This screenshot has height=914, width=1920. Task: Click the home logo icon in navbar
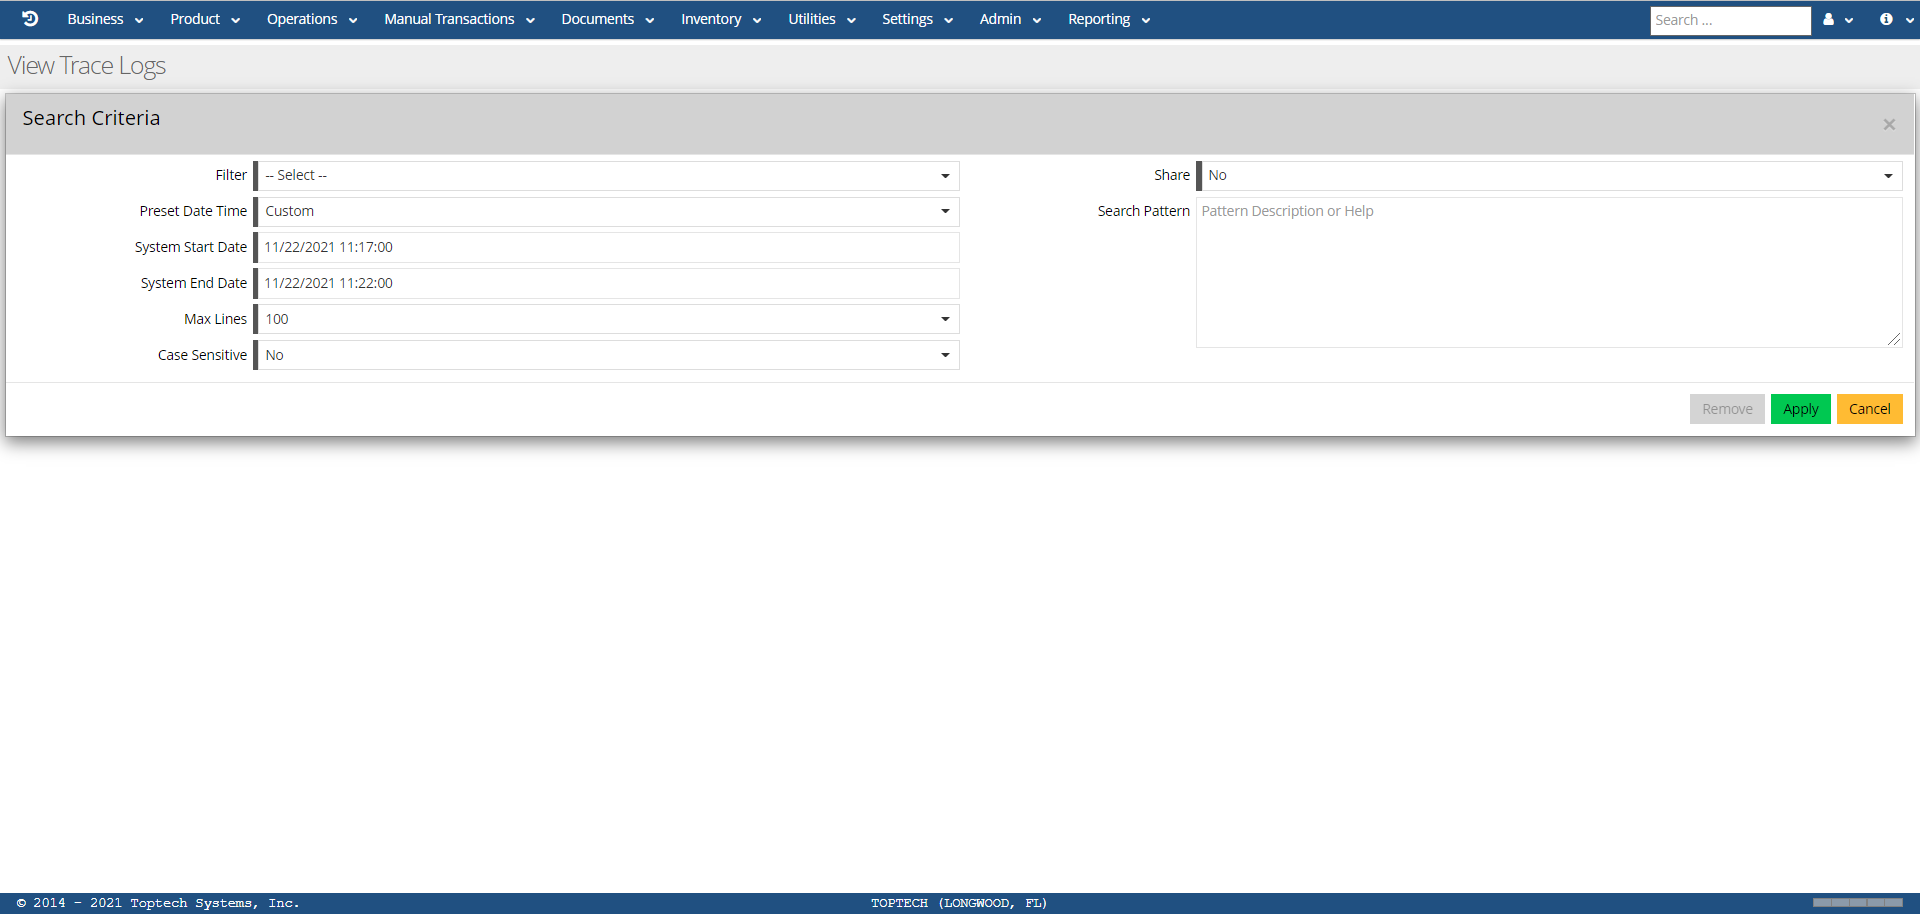[x=30, y=19]
